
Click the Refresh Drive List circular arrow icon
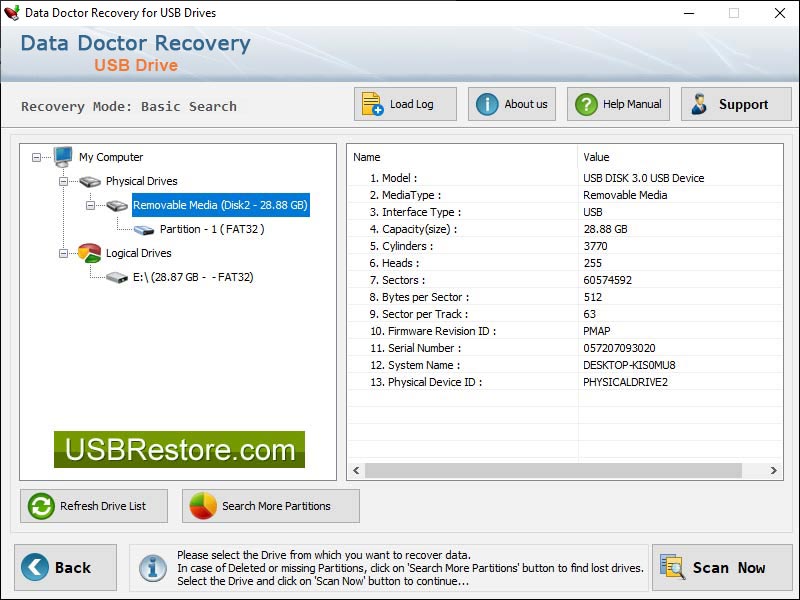pyautogui.click(x=40, y=506)
